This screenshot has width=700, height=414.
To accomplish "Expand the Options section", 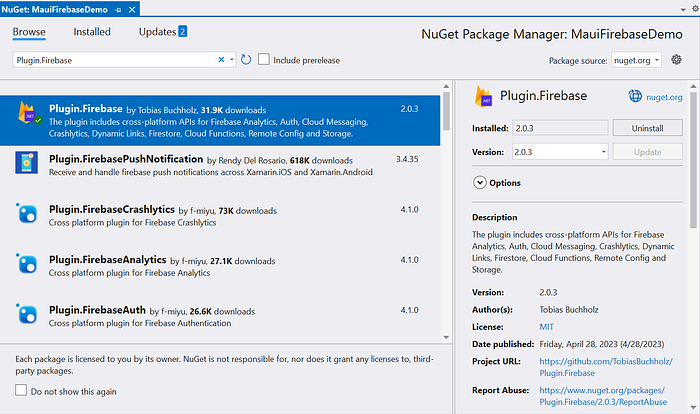I will [x=479, y=183].
